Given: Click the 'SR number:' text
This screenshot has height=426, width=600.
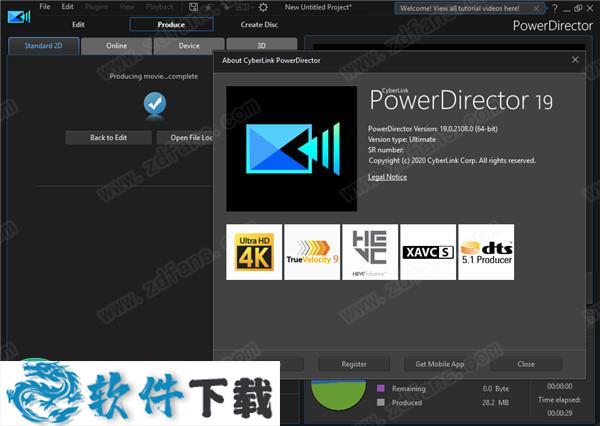Looking at the screenshot, I should (x=385, y=150).
